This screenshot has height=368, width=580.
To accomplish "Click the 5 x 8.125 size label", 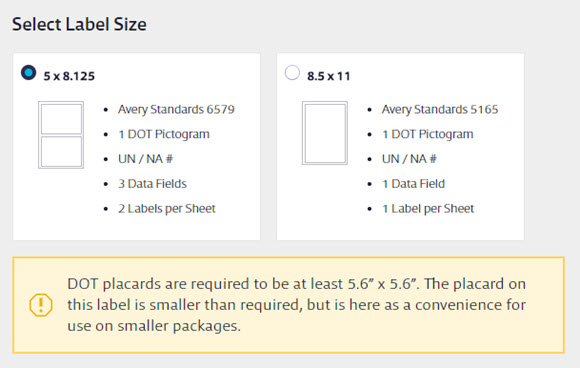I will tap(69, 76).
